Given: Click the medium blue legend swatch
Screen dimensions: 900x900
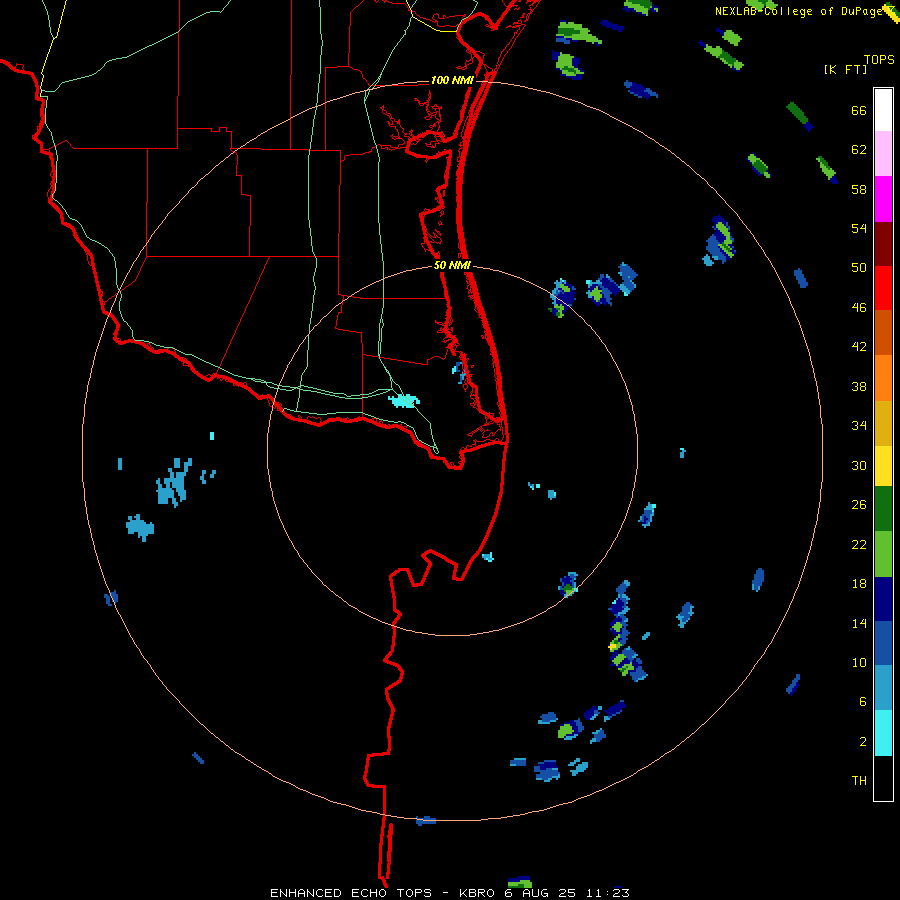Looking at the screenshot, I should pyautogui.click(x=883, y=643).
